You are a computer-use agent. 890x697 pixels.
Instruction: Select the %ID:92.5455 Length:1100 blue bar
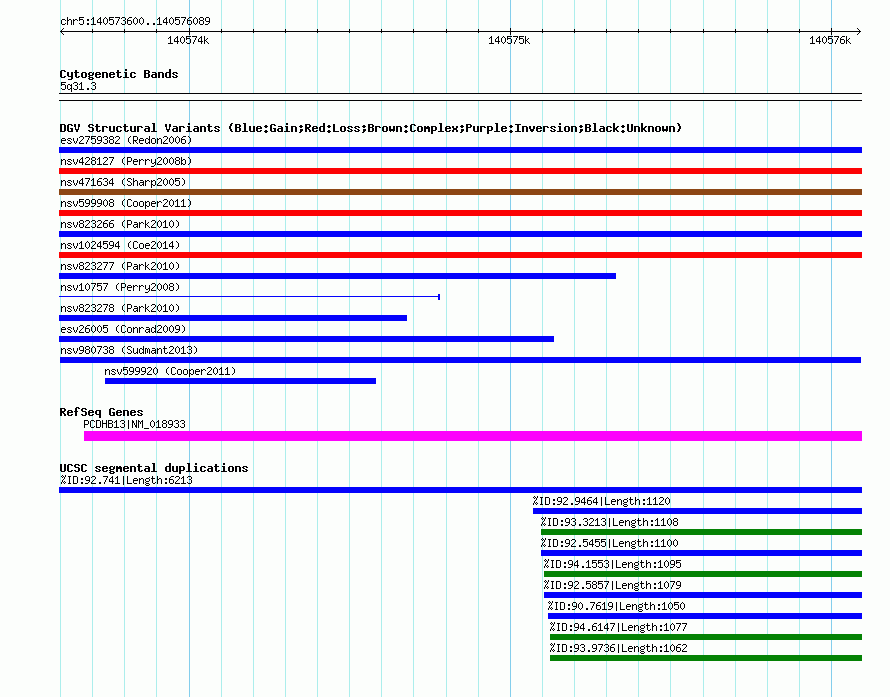pos(702,553)
